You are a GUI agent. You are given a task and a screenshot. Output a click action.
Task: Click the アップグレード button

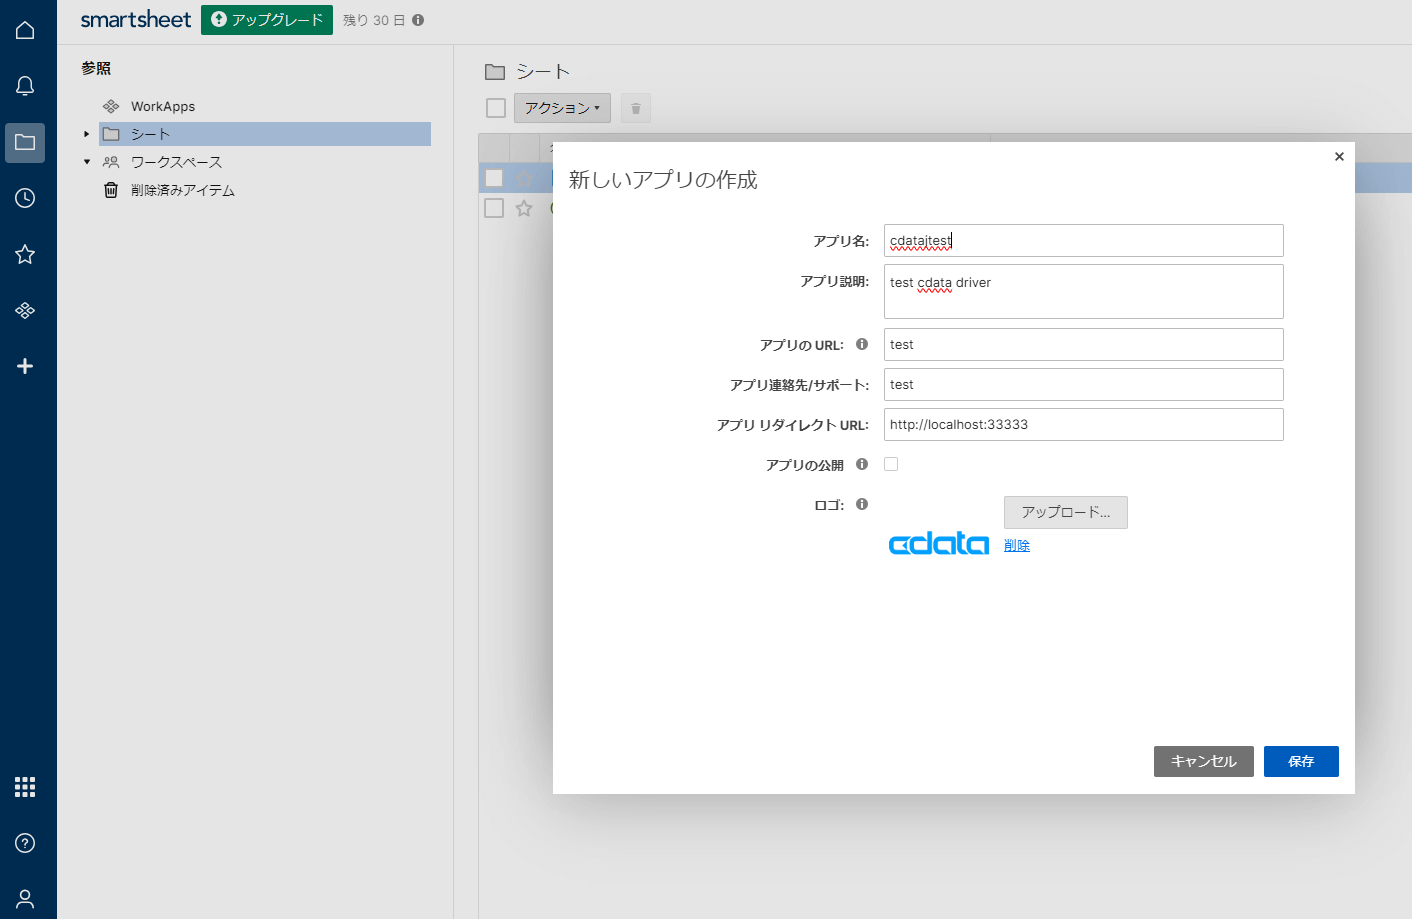coord(267,20)
